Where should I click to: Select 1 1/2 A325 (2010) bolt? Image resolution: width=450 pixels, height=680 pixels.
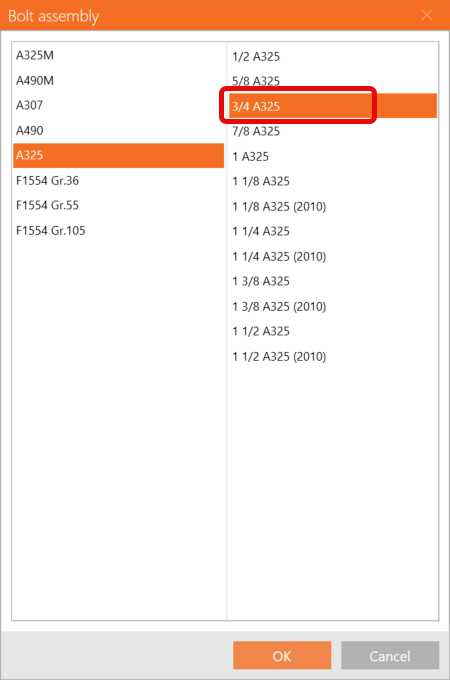click(x=333, y=356)
